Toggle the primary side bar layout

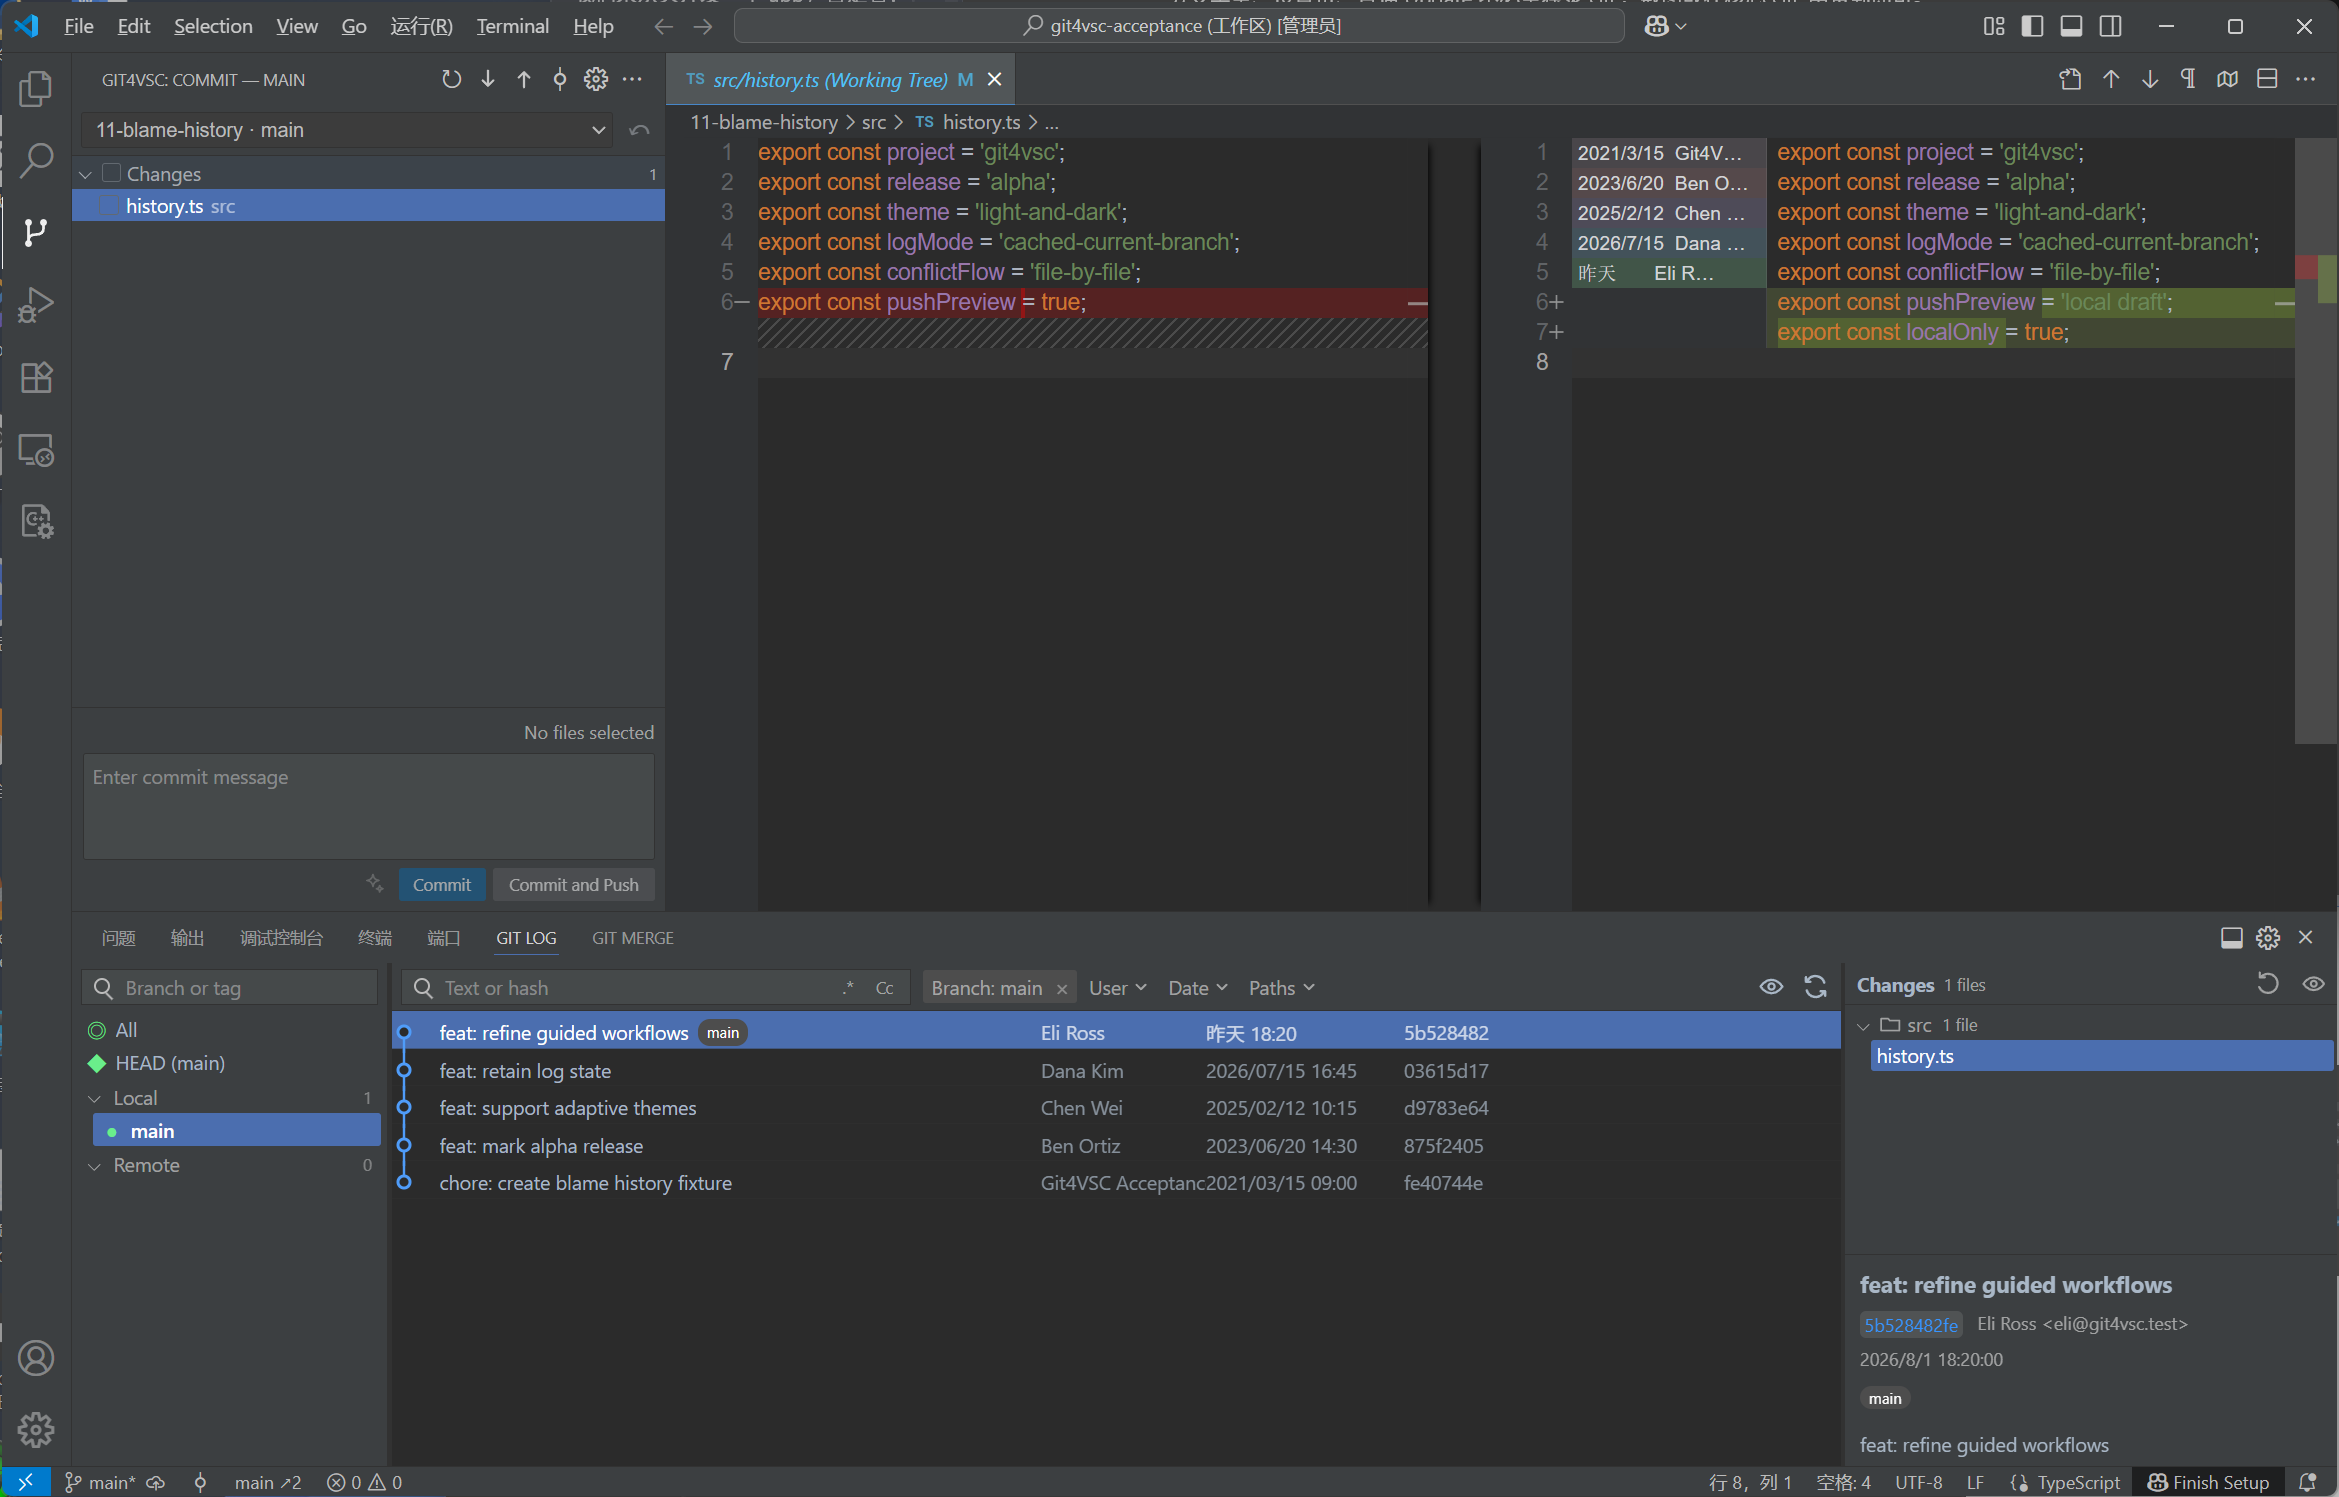coord(2032,26)
